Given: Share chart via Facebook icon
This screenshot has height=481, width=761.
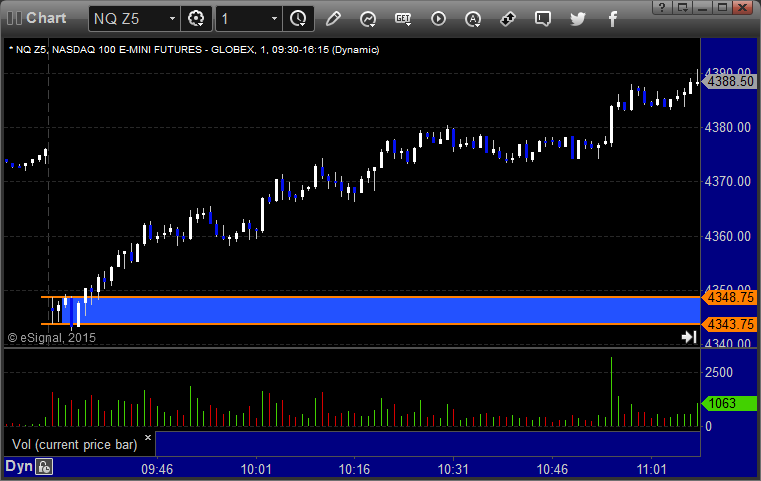Looking at the screenshot, I should pyautogui.click(x=612, y=19).
